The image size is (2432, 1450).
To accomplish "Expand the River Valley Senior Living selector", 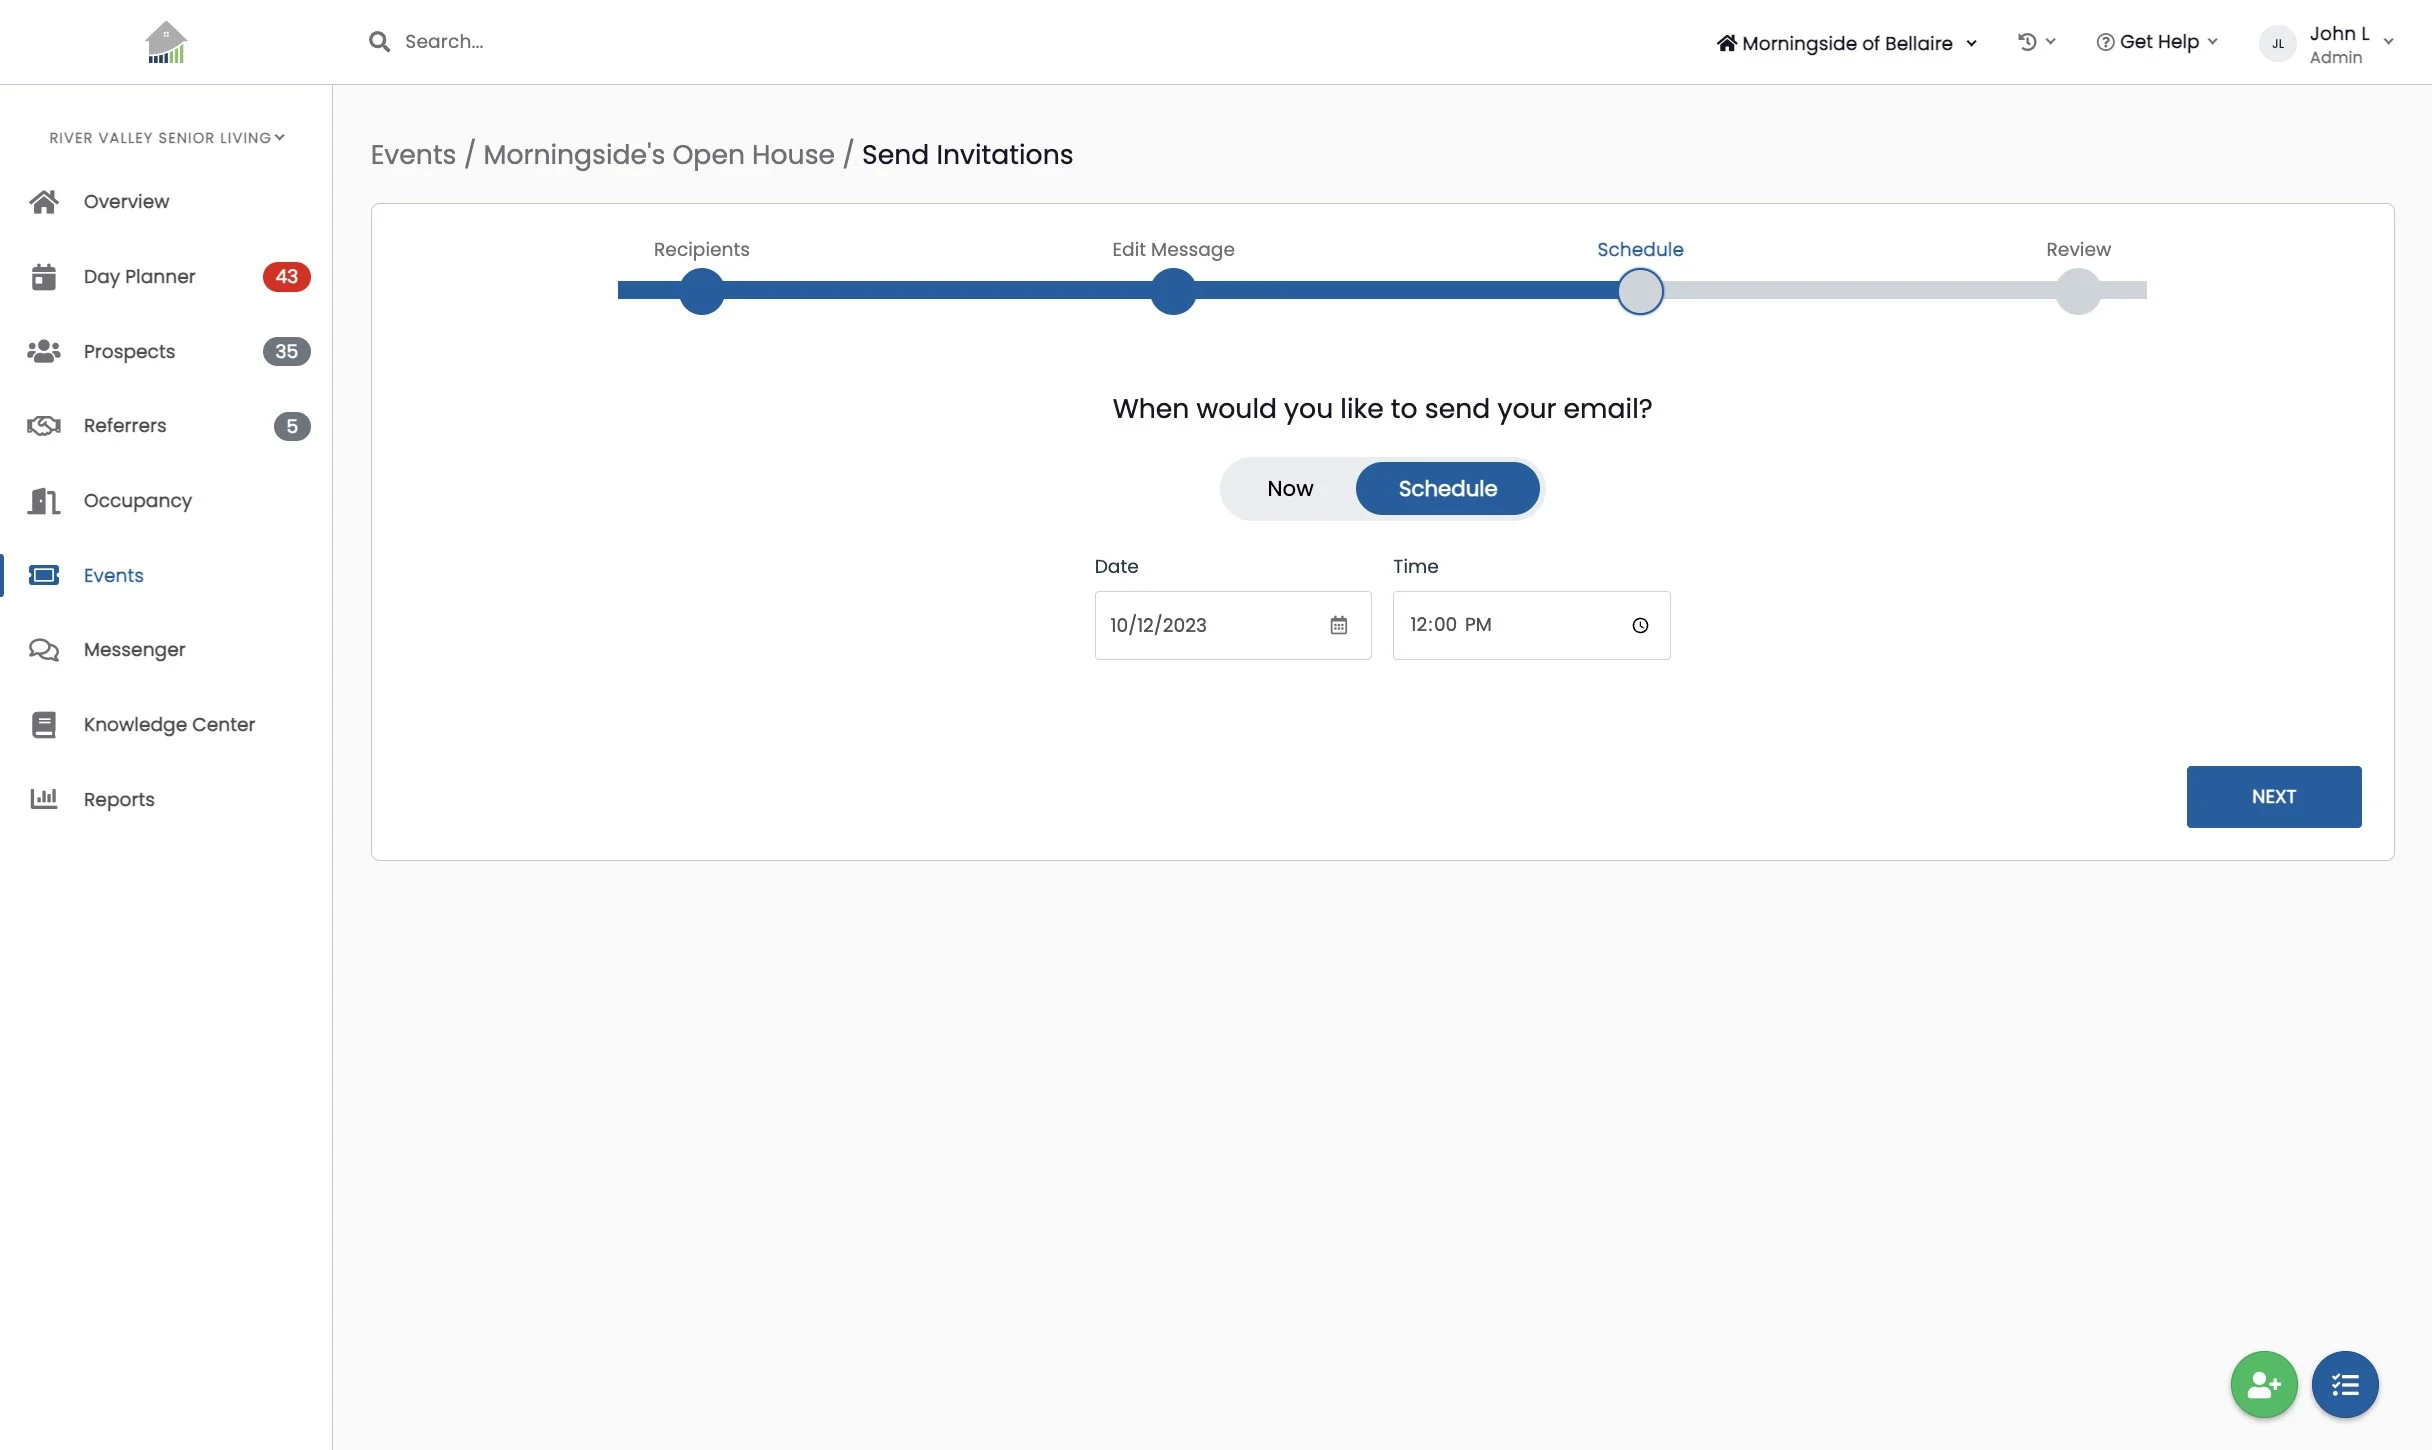I will 166,138.
